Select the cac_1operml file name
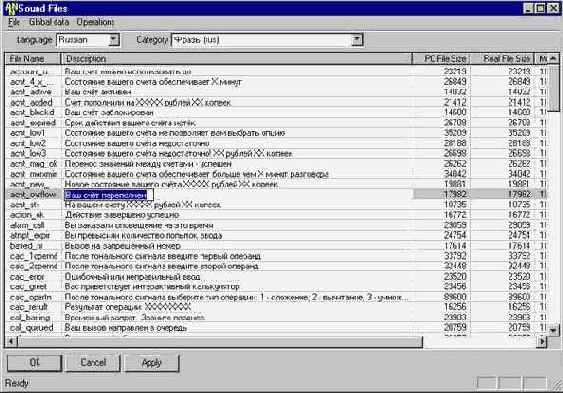The width and height of the screenshot is (563, 393). point(33,256)
